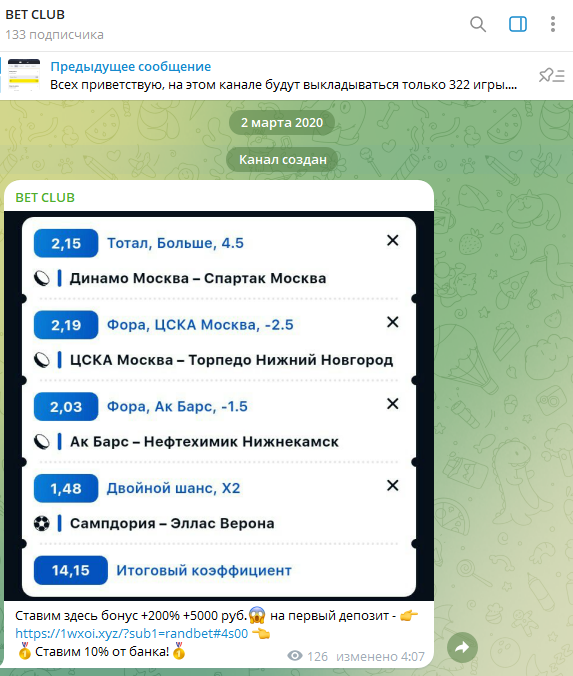Click the 126 views eye icon
The width and height of the screenshot is (573, 676).
coord(295,656)
